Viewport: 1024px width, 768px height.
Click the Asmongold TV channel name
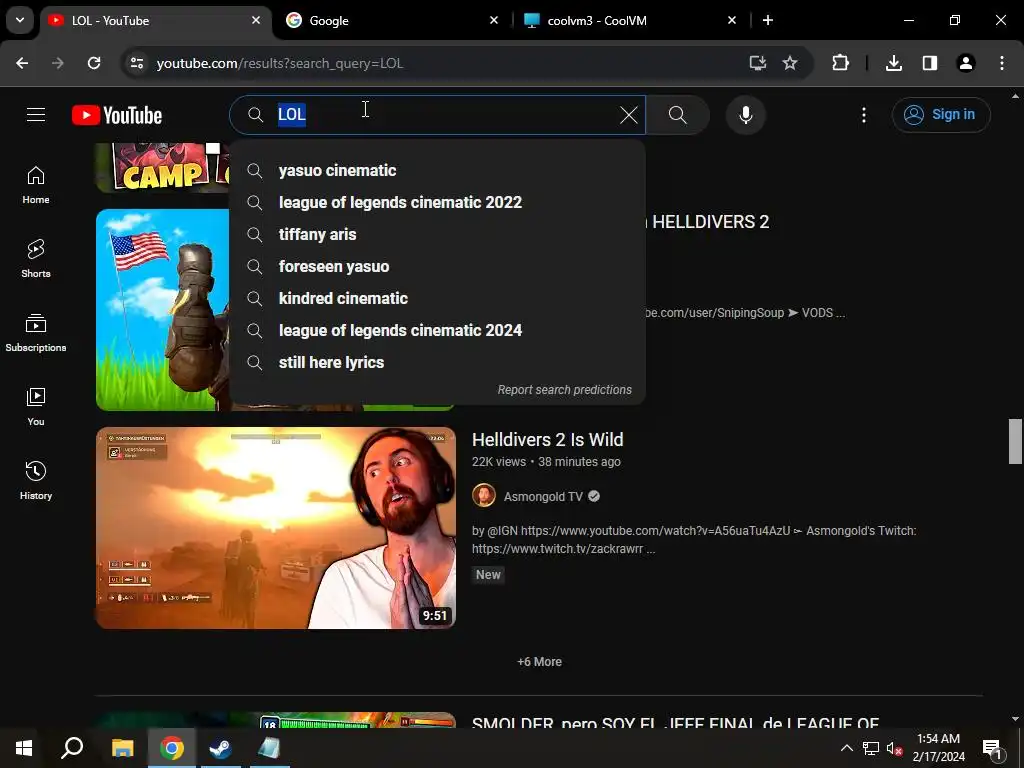point(543,496)
